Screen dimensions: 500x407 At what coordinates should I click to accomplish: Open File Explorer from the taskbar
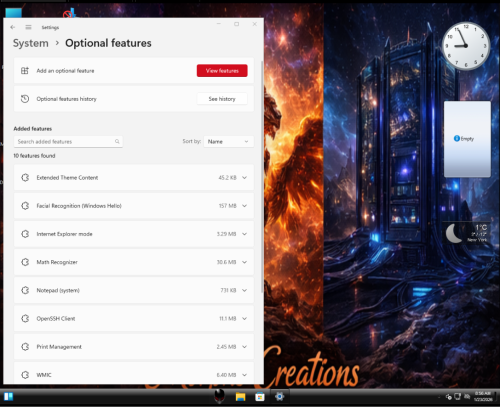(240, 397)
